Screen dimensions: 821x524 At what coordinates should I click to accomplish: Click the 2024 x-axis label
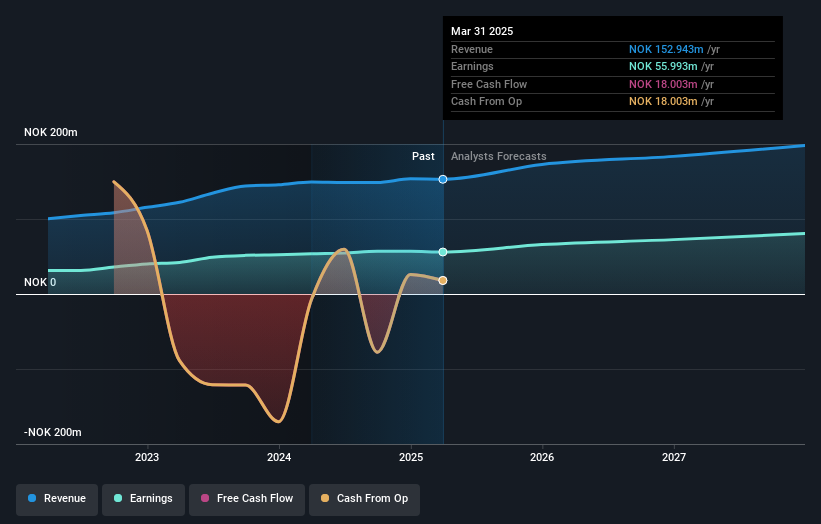pos(279,458)
